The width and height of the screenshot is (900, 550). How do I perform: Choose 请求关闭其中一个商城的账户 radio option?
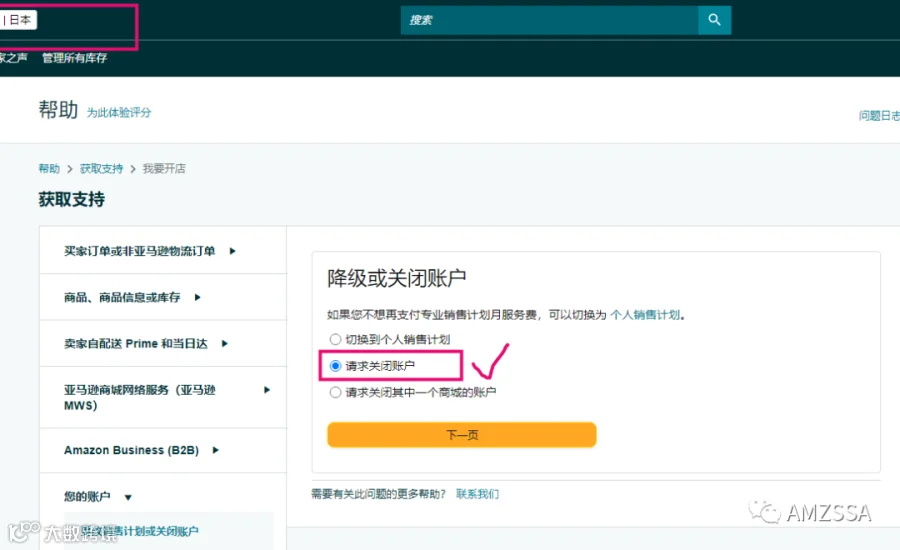click(335, 393)
